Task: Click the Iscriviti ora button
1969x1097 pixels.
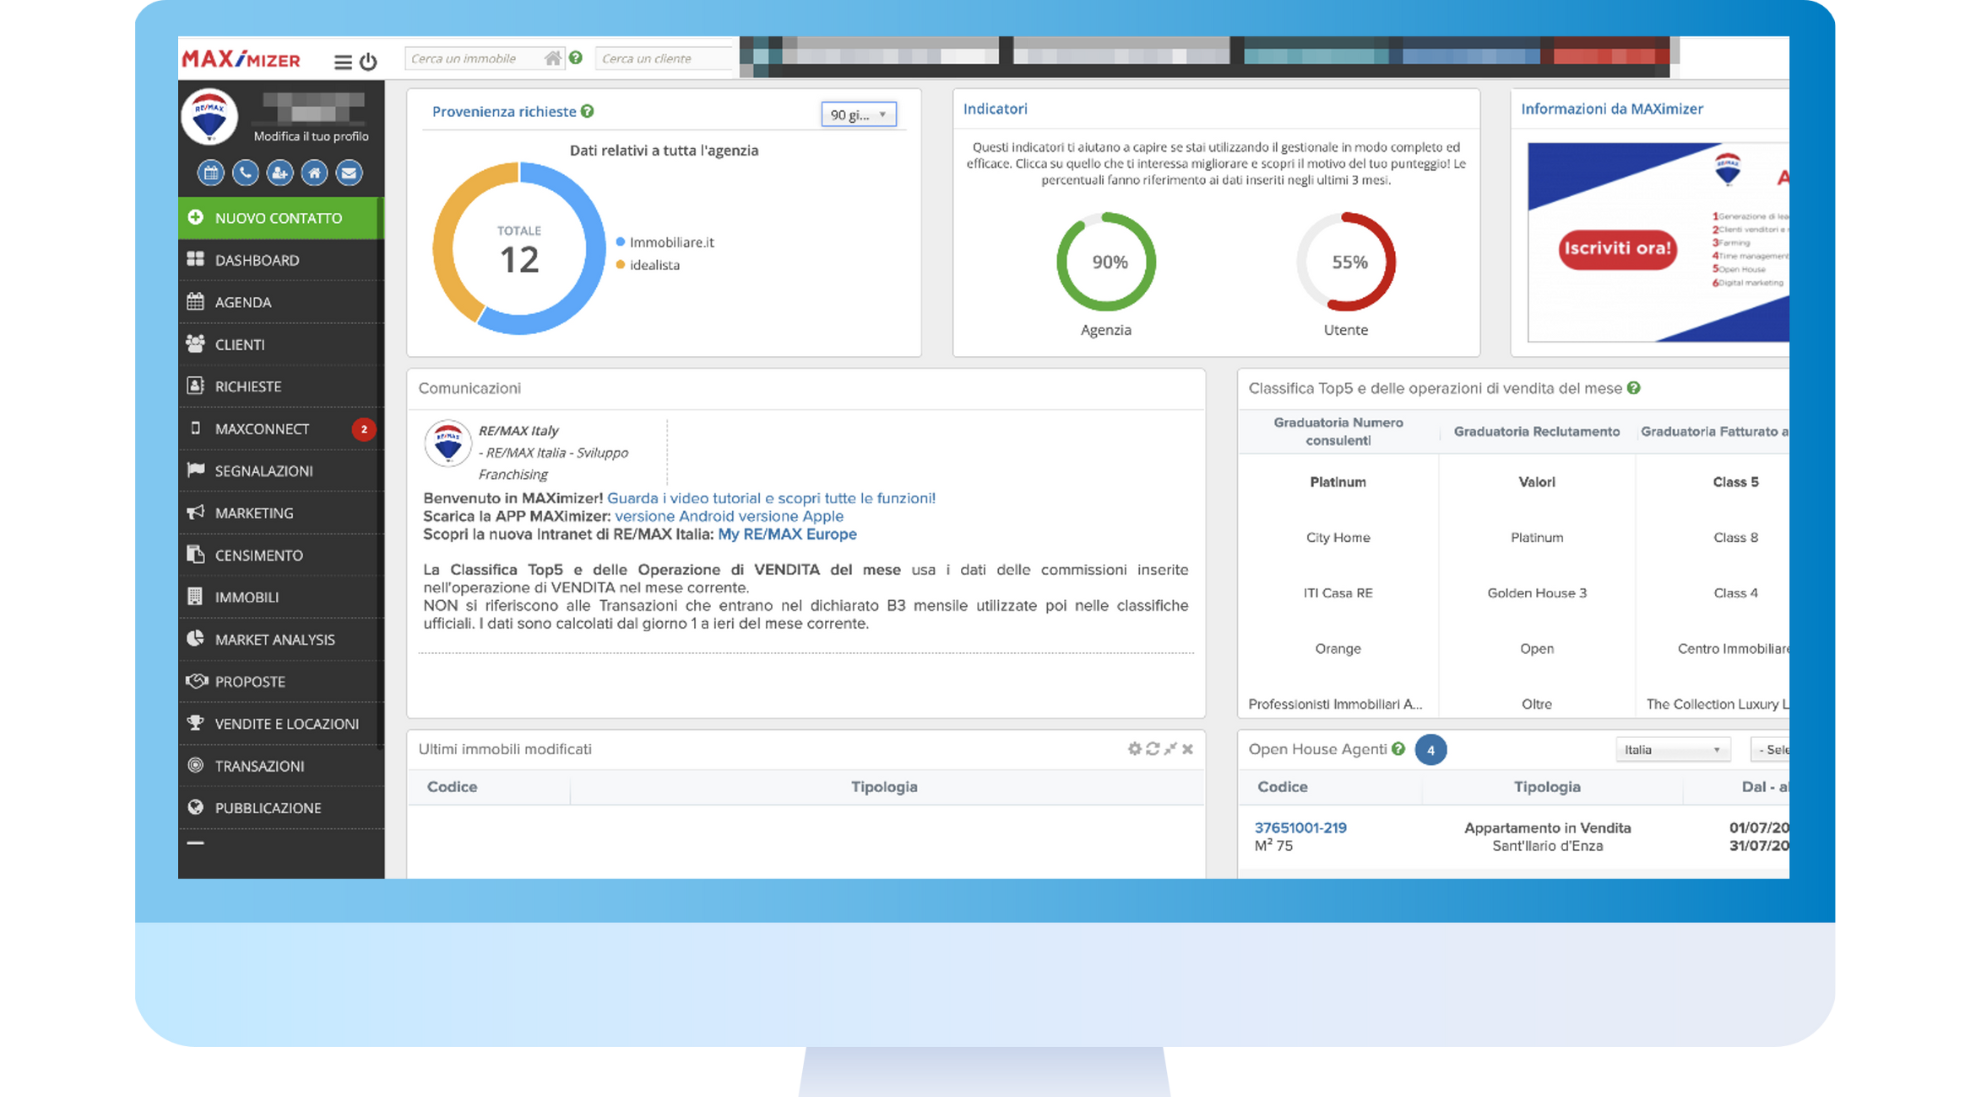Action: tap(1616, 249)
